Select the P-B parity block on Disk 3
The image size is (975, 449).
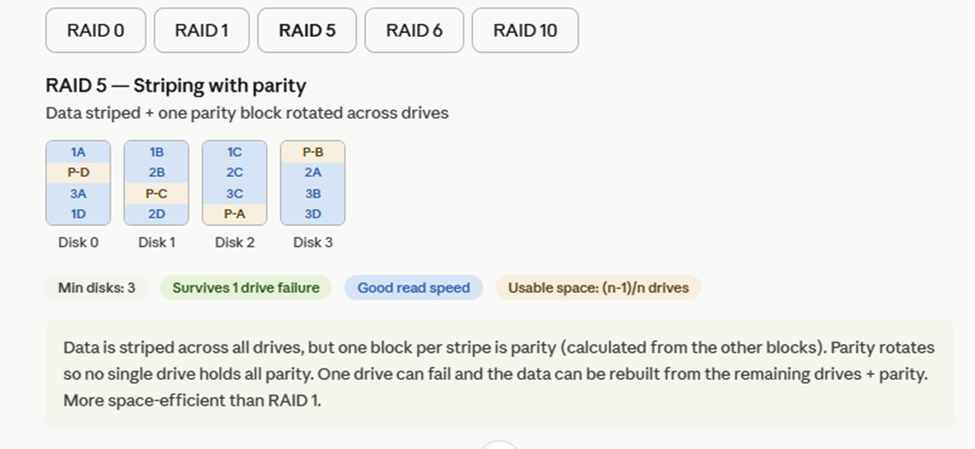coord(312,152)
